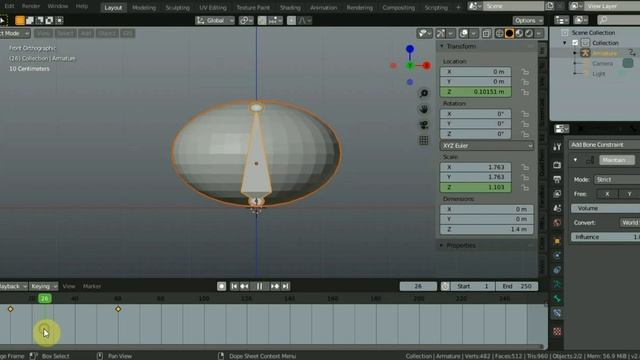The height and width of the screenshot is (360, 640).
Task: Toggle camera view icon in viewport
Action: point(424,125)
